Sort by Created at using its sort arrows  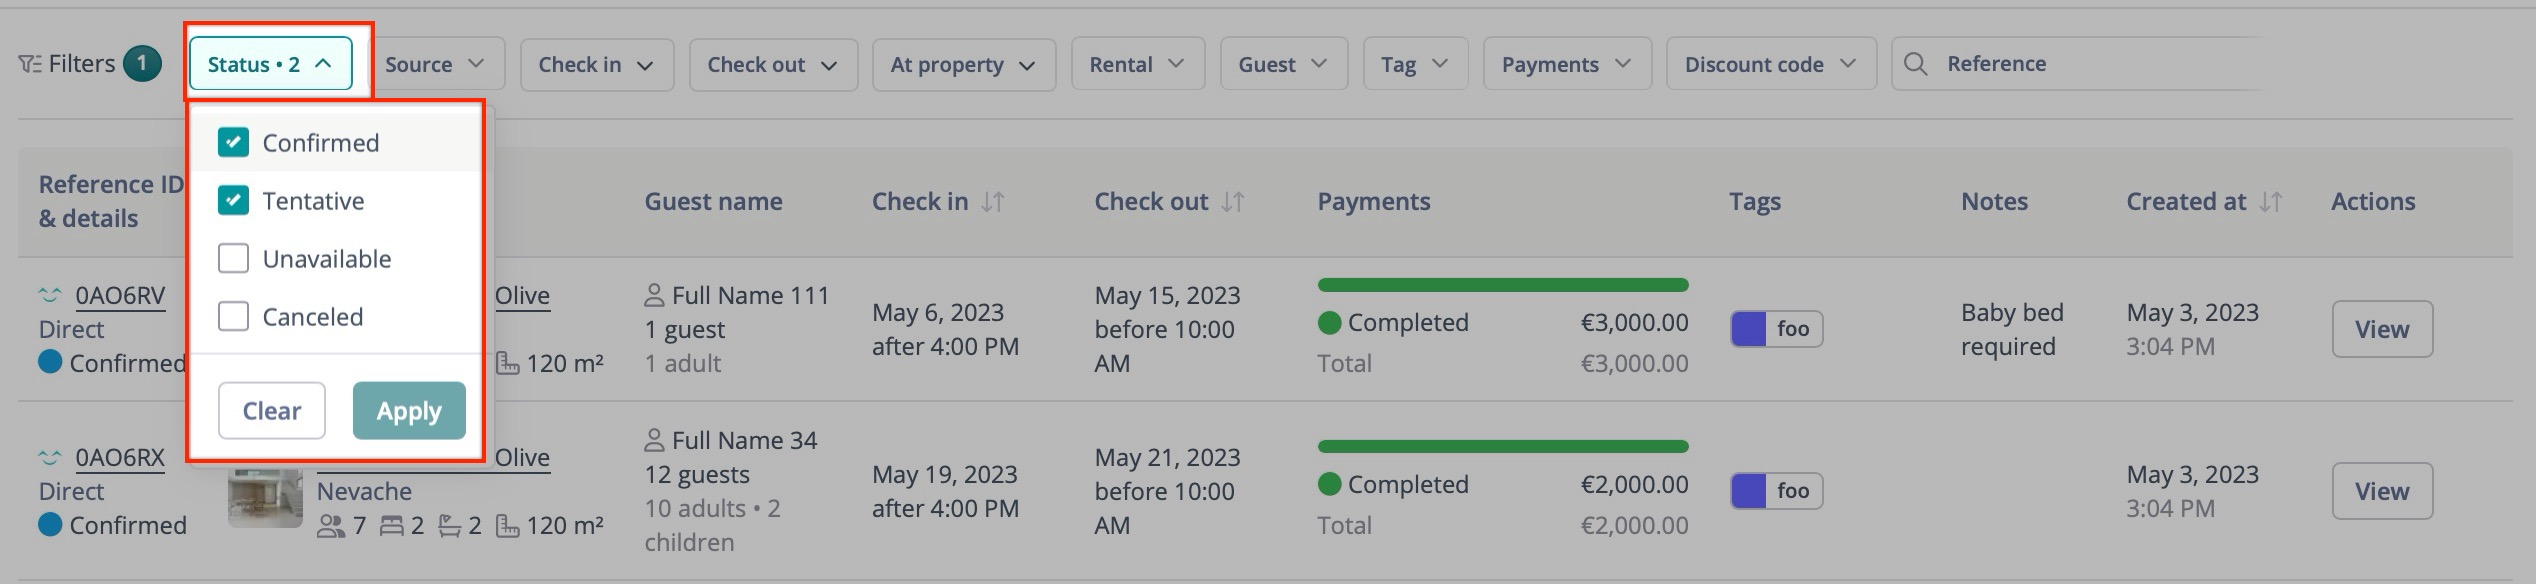click(x=2271, y=201)
